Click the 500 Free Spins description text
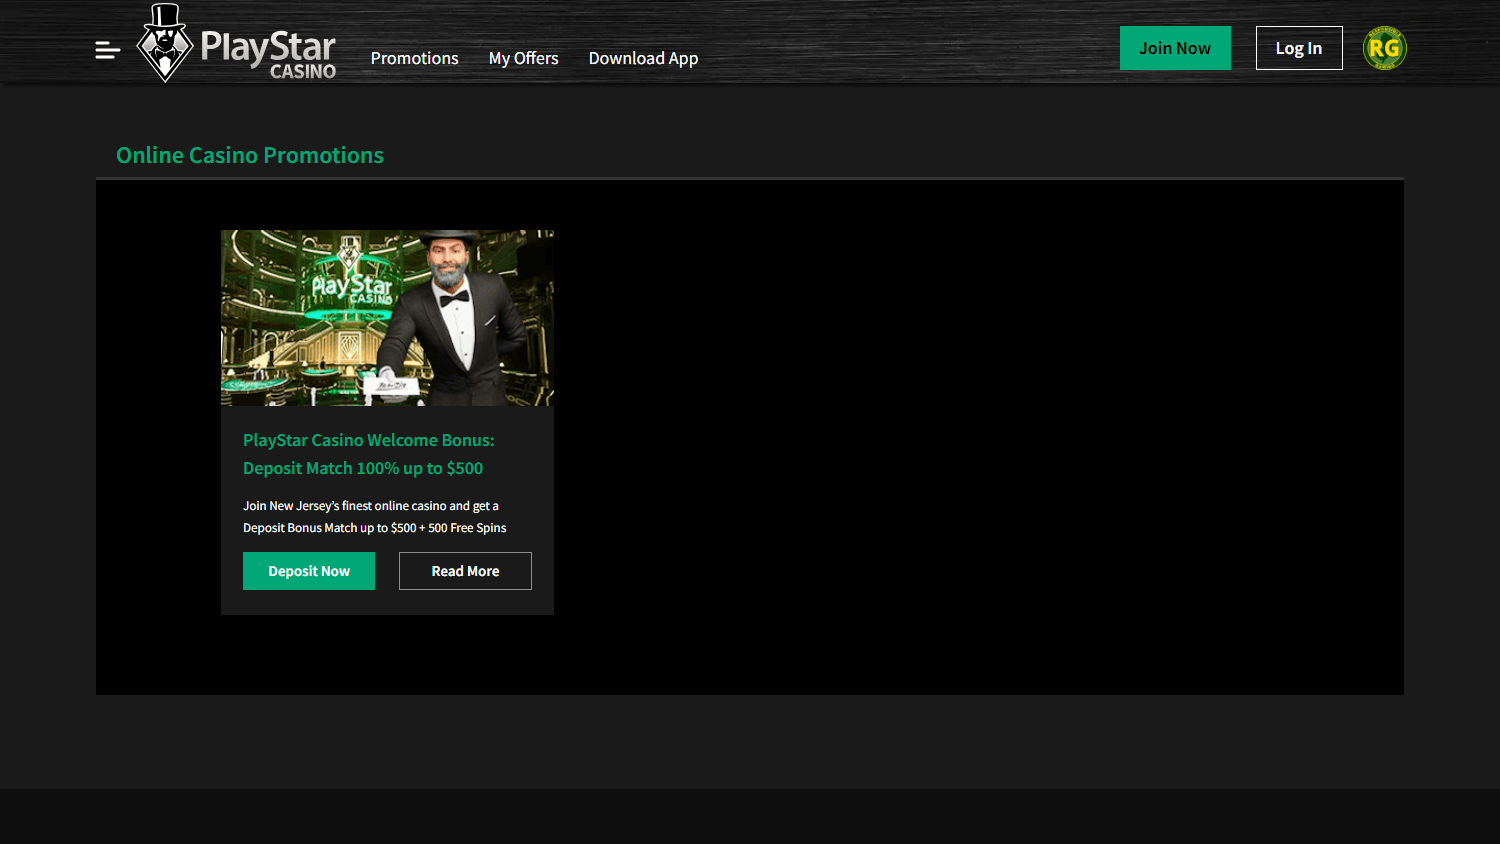Viewport: 1500px width, 844px height. point(374,516)
